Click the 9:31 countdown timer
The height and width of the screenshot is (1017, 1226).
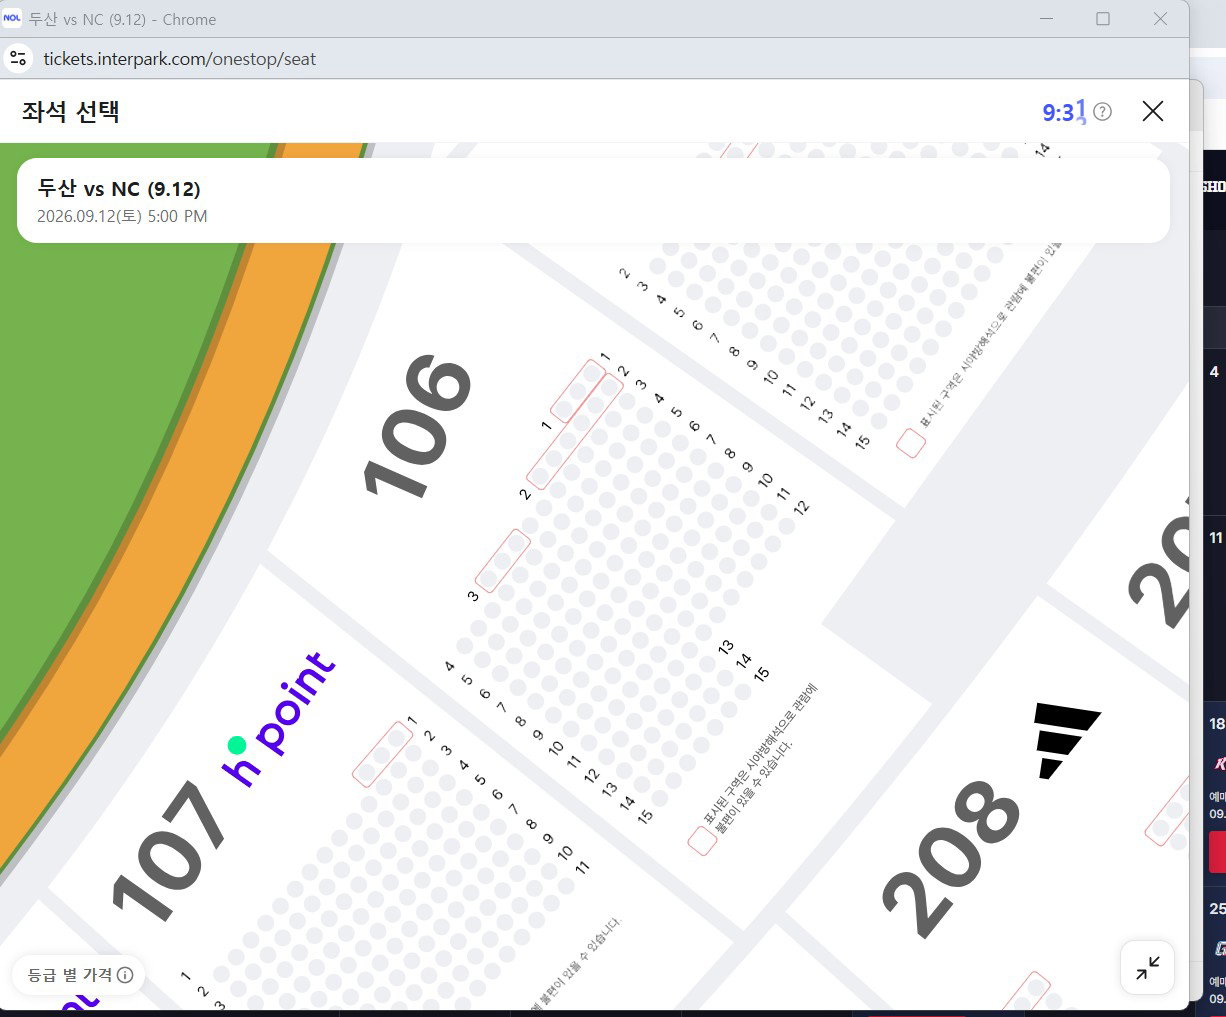(1063, 112)
